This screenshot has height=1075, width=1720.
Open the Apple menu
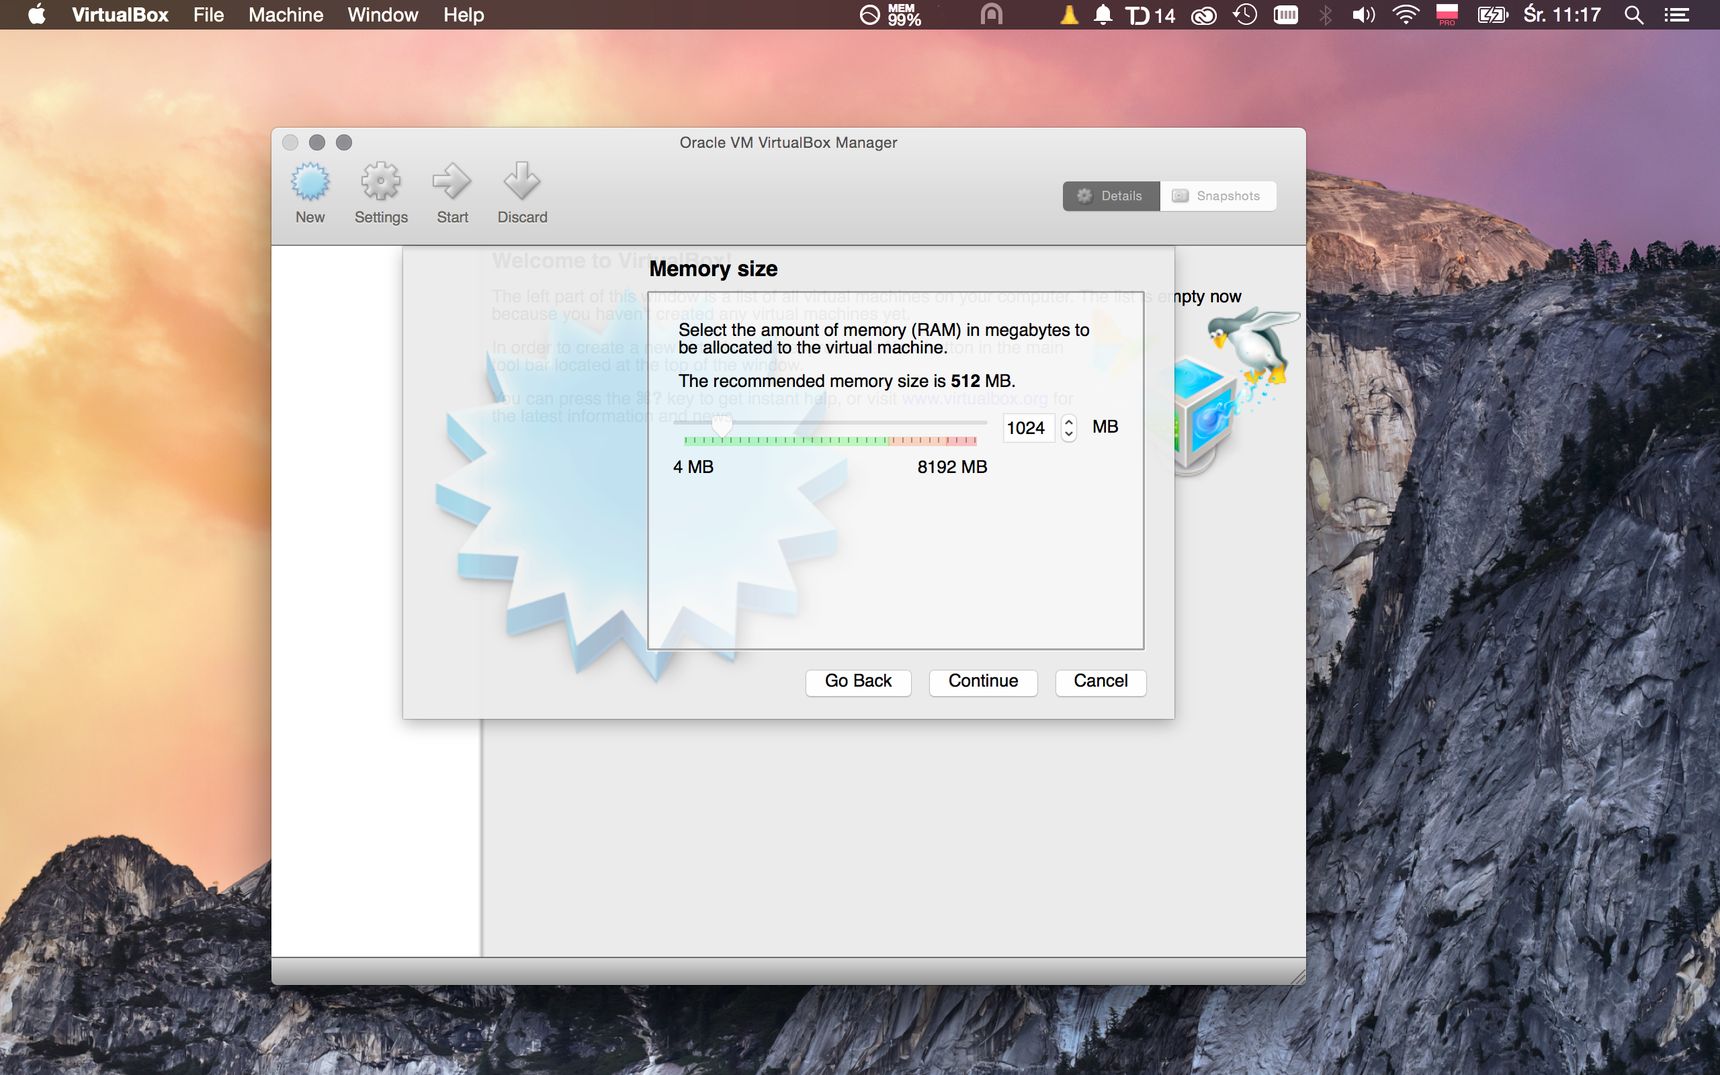pos(37,15)
